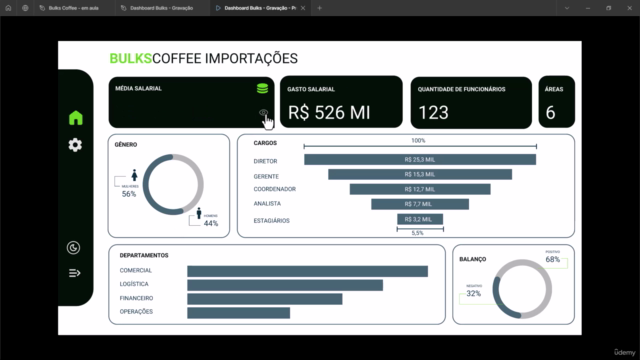Click the BALANÇO heading
Image resolution: width=640 pixels, height=360 pixels.
(x=473, y=259)
